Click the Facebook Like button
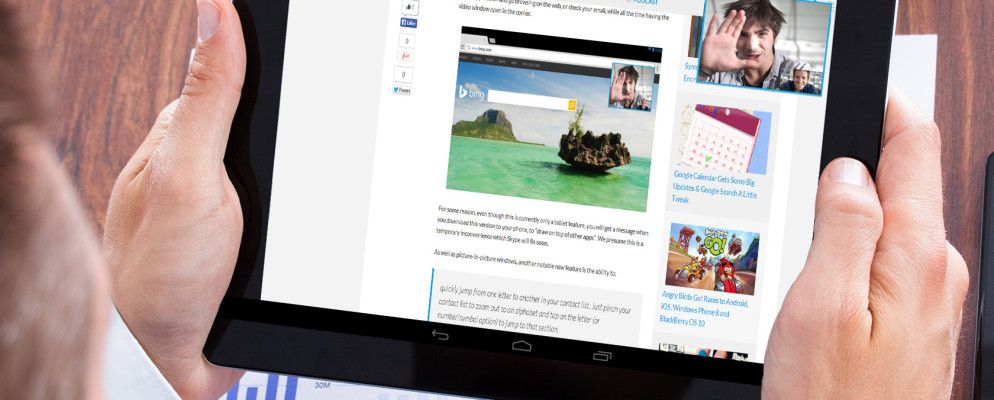994x400 pixels. 409,23
